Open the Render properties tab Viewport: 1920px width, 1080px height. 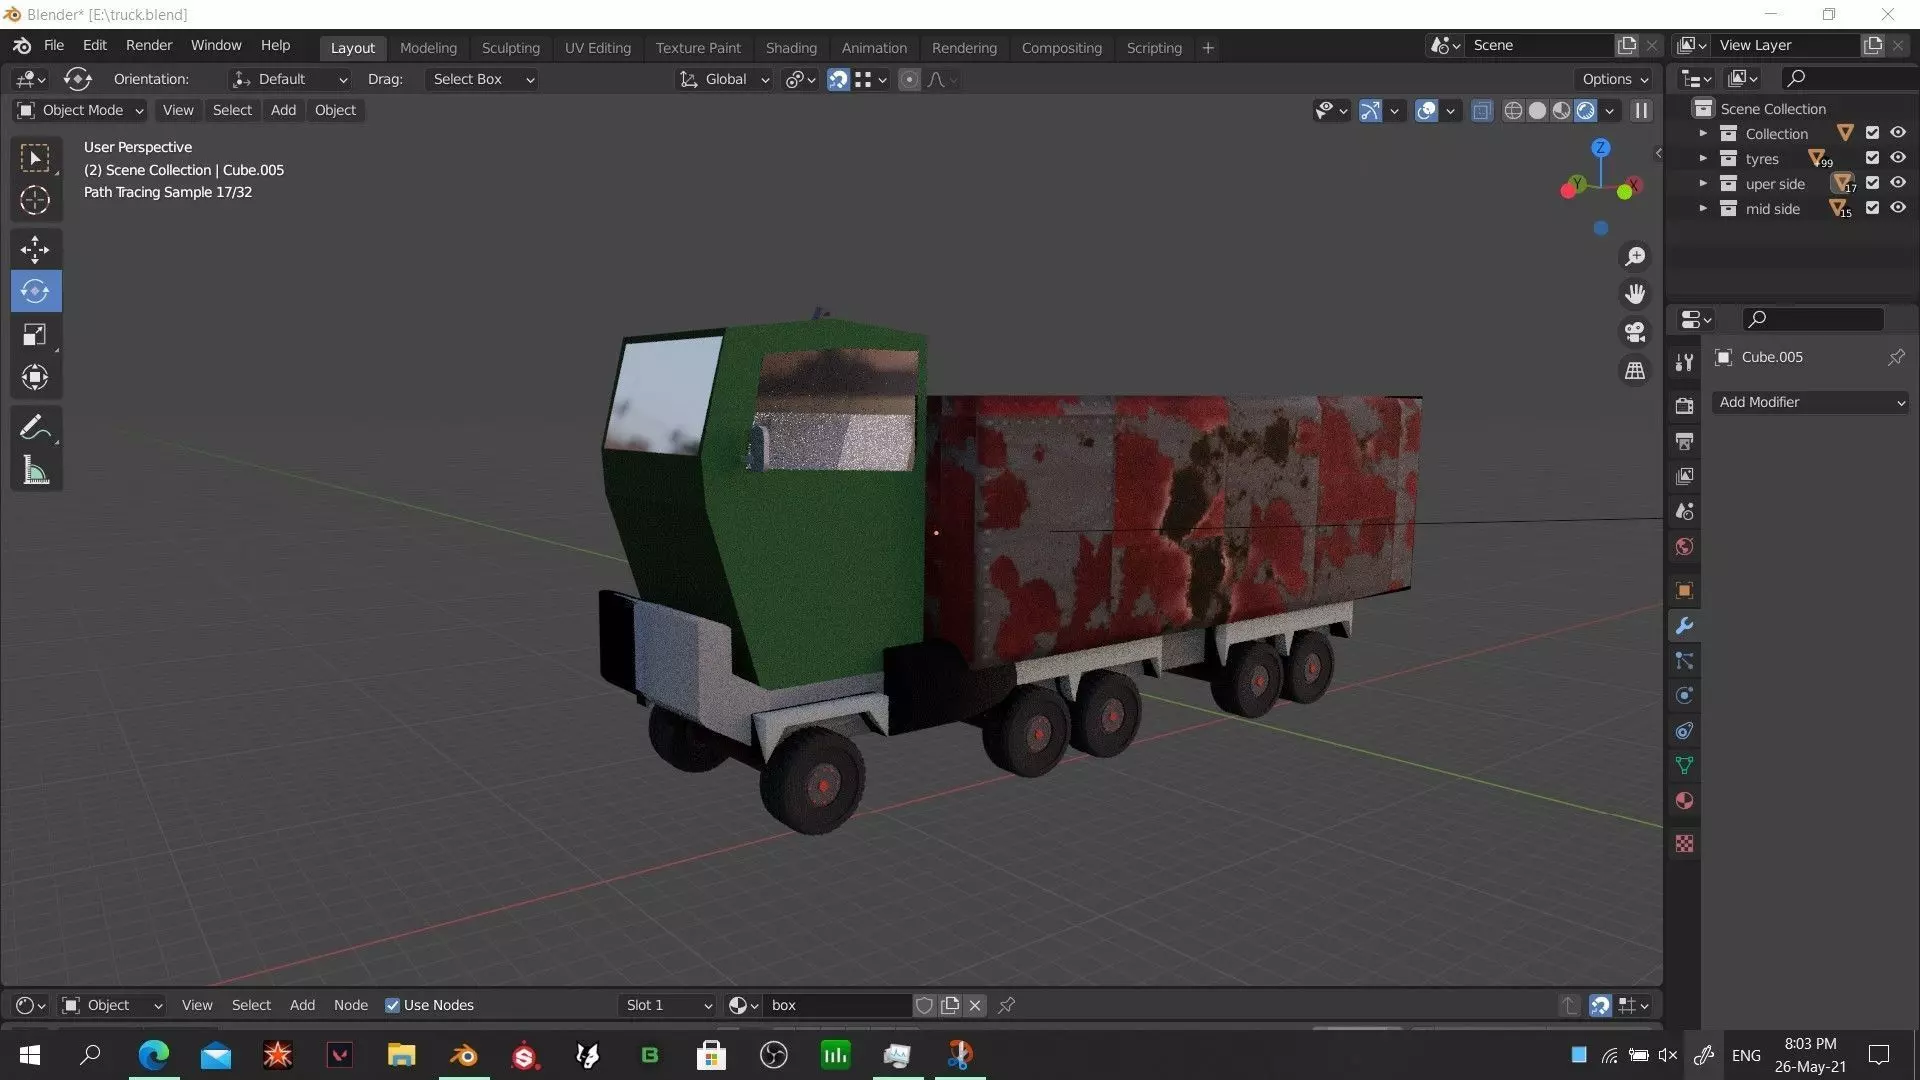pyautogui.click(x=1684, y=405)
